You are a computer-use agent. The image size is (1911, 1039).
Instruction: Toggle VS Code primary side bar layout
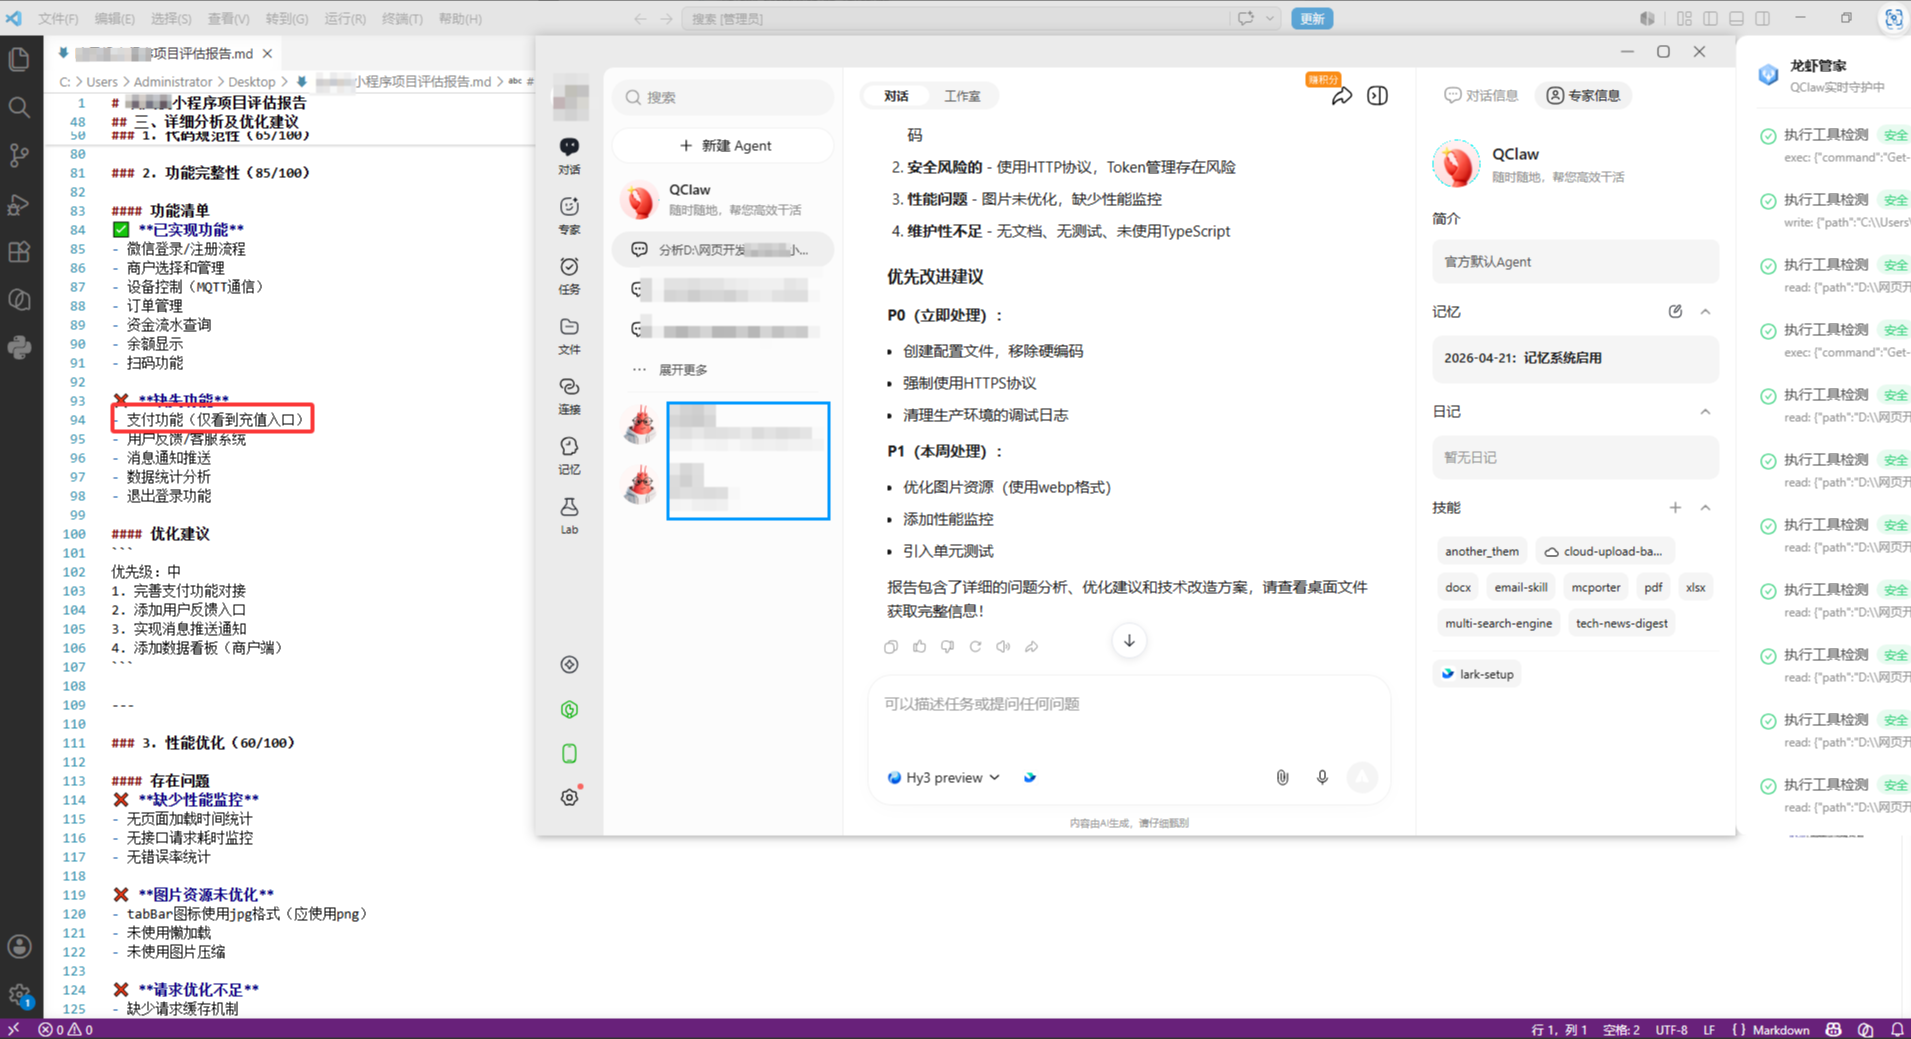[x=1711, y=18]
